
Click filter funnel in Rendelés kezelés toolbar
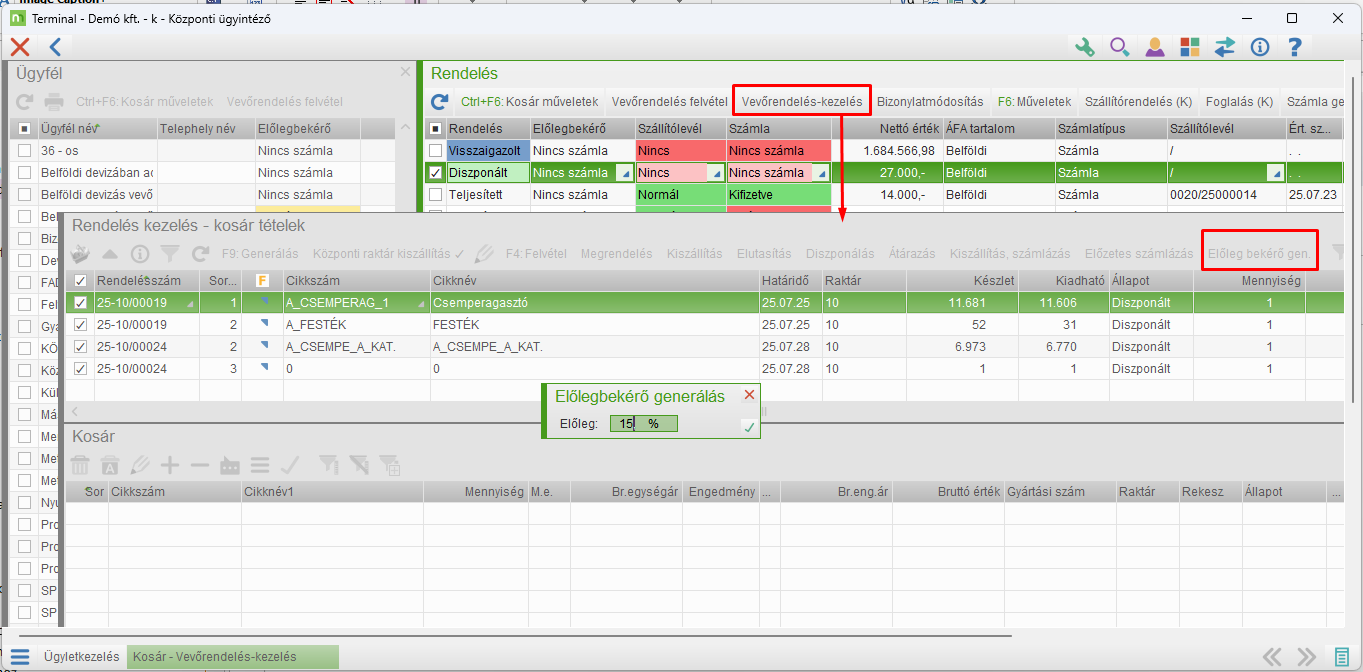tap(170, 254)
